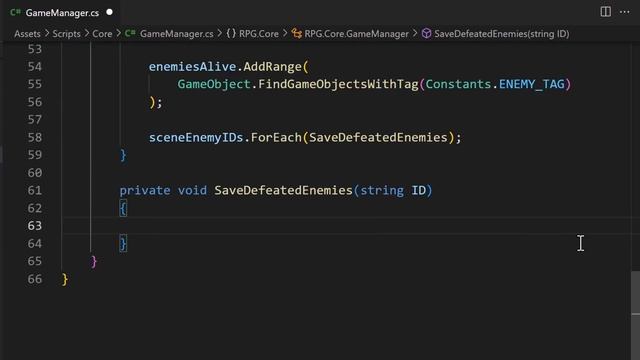640x360 pixels.
Task: Click the C# file icon on the tab
Action: click(16, 12)
